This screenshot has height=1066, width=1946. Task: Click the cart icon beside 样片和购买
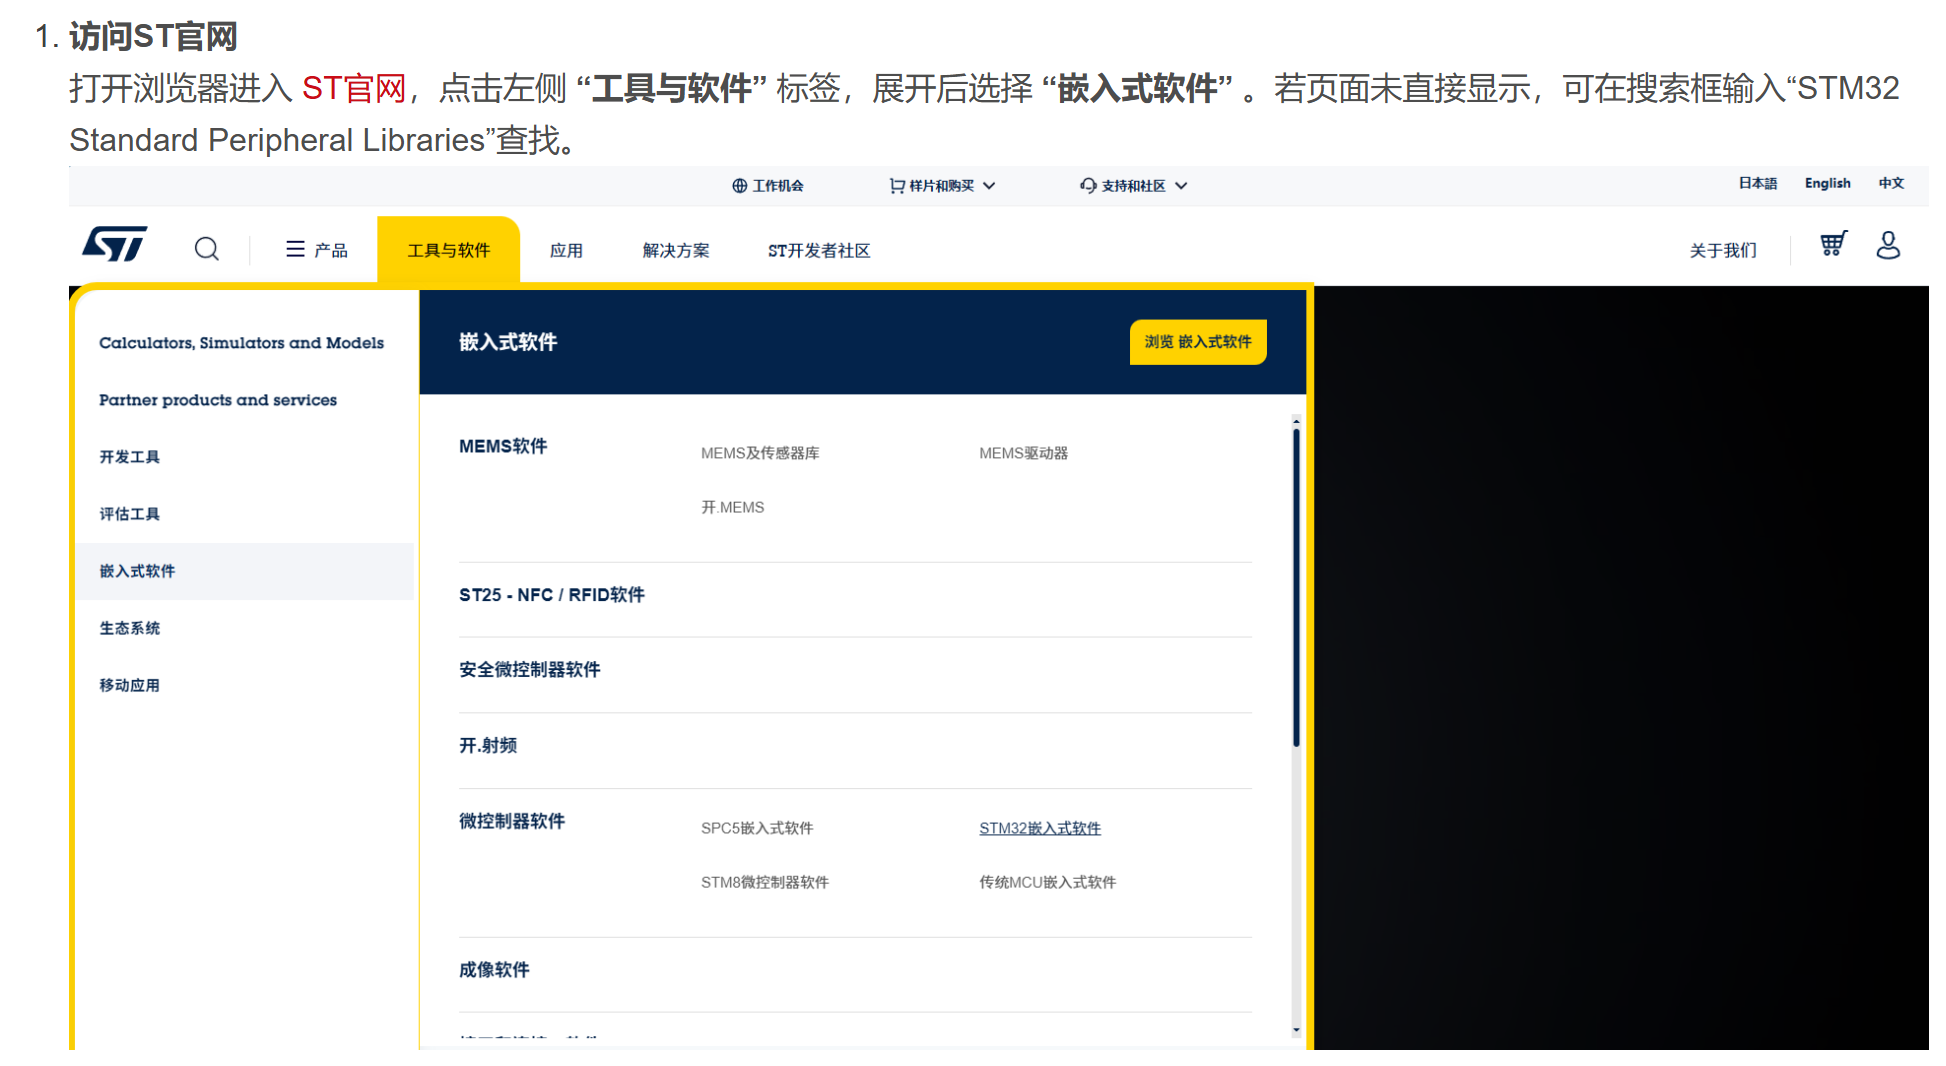(897, 186)
